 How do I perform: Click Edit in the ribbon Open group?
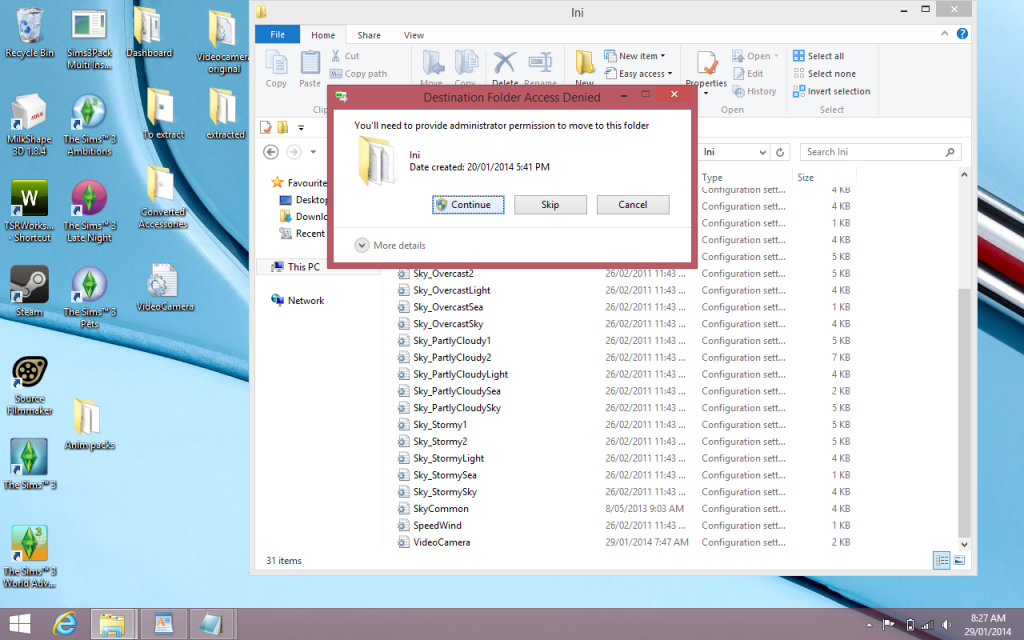click(x=748, y=74)
